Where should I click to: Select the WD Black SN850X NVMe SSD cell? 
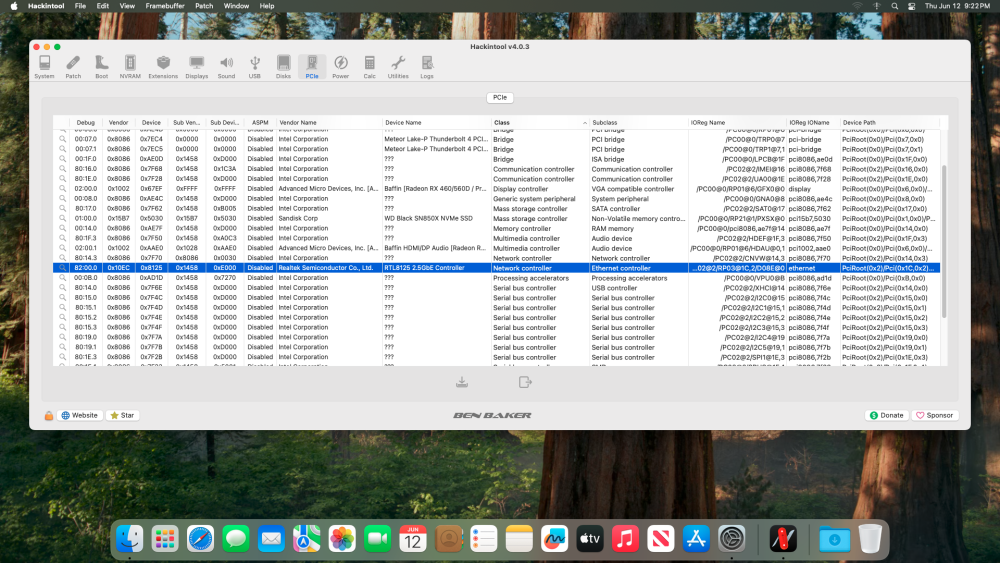pos(436,218)
